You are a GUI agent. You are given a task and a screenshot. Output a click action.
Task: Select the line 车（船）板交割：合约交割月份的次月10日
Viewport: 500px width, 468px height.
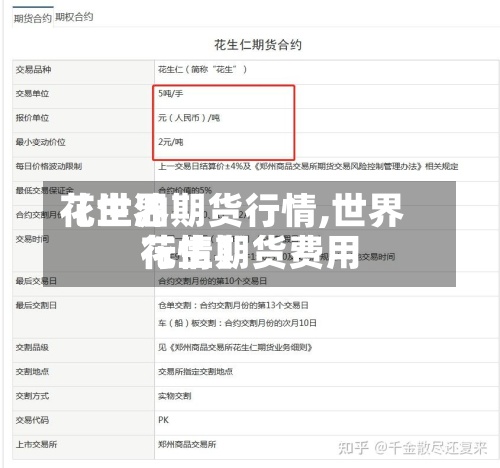point(237,323)
